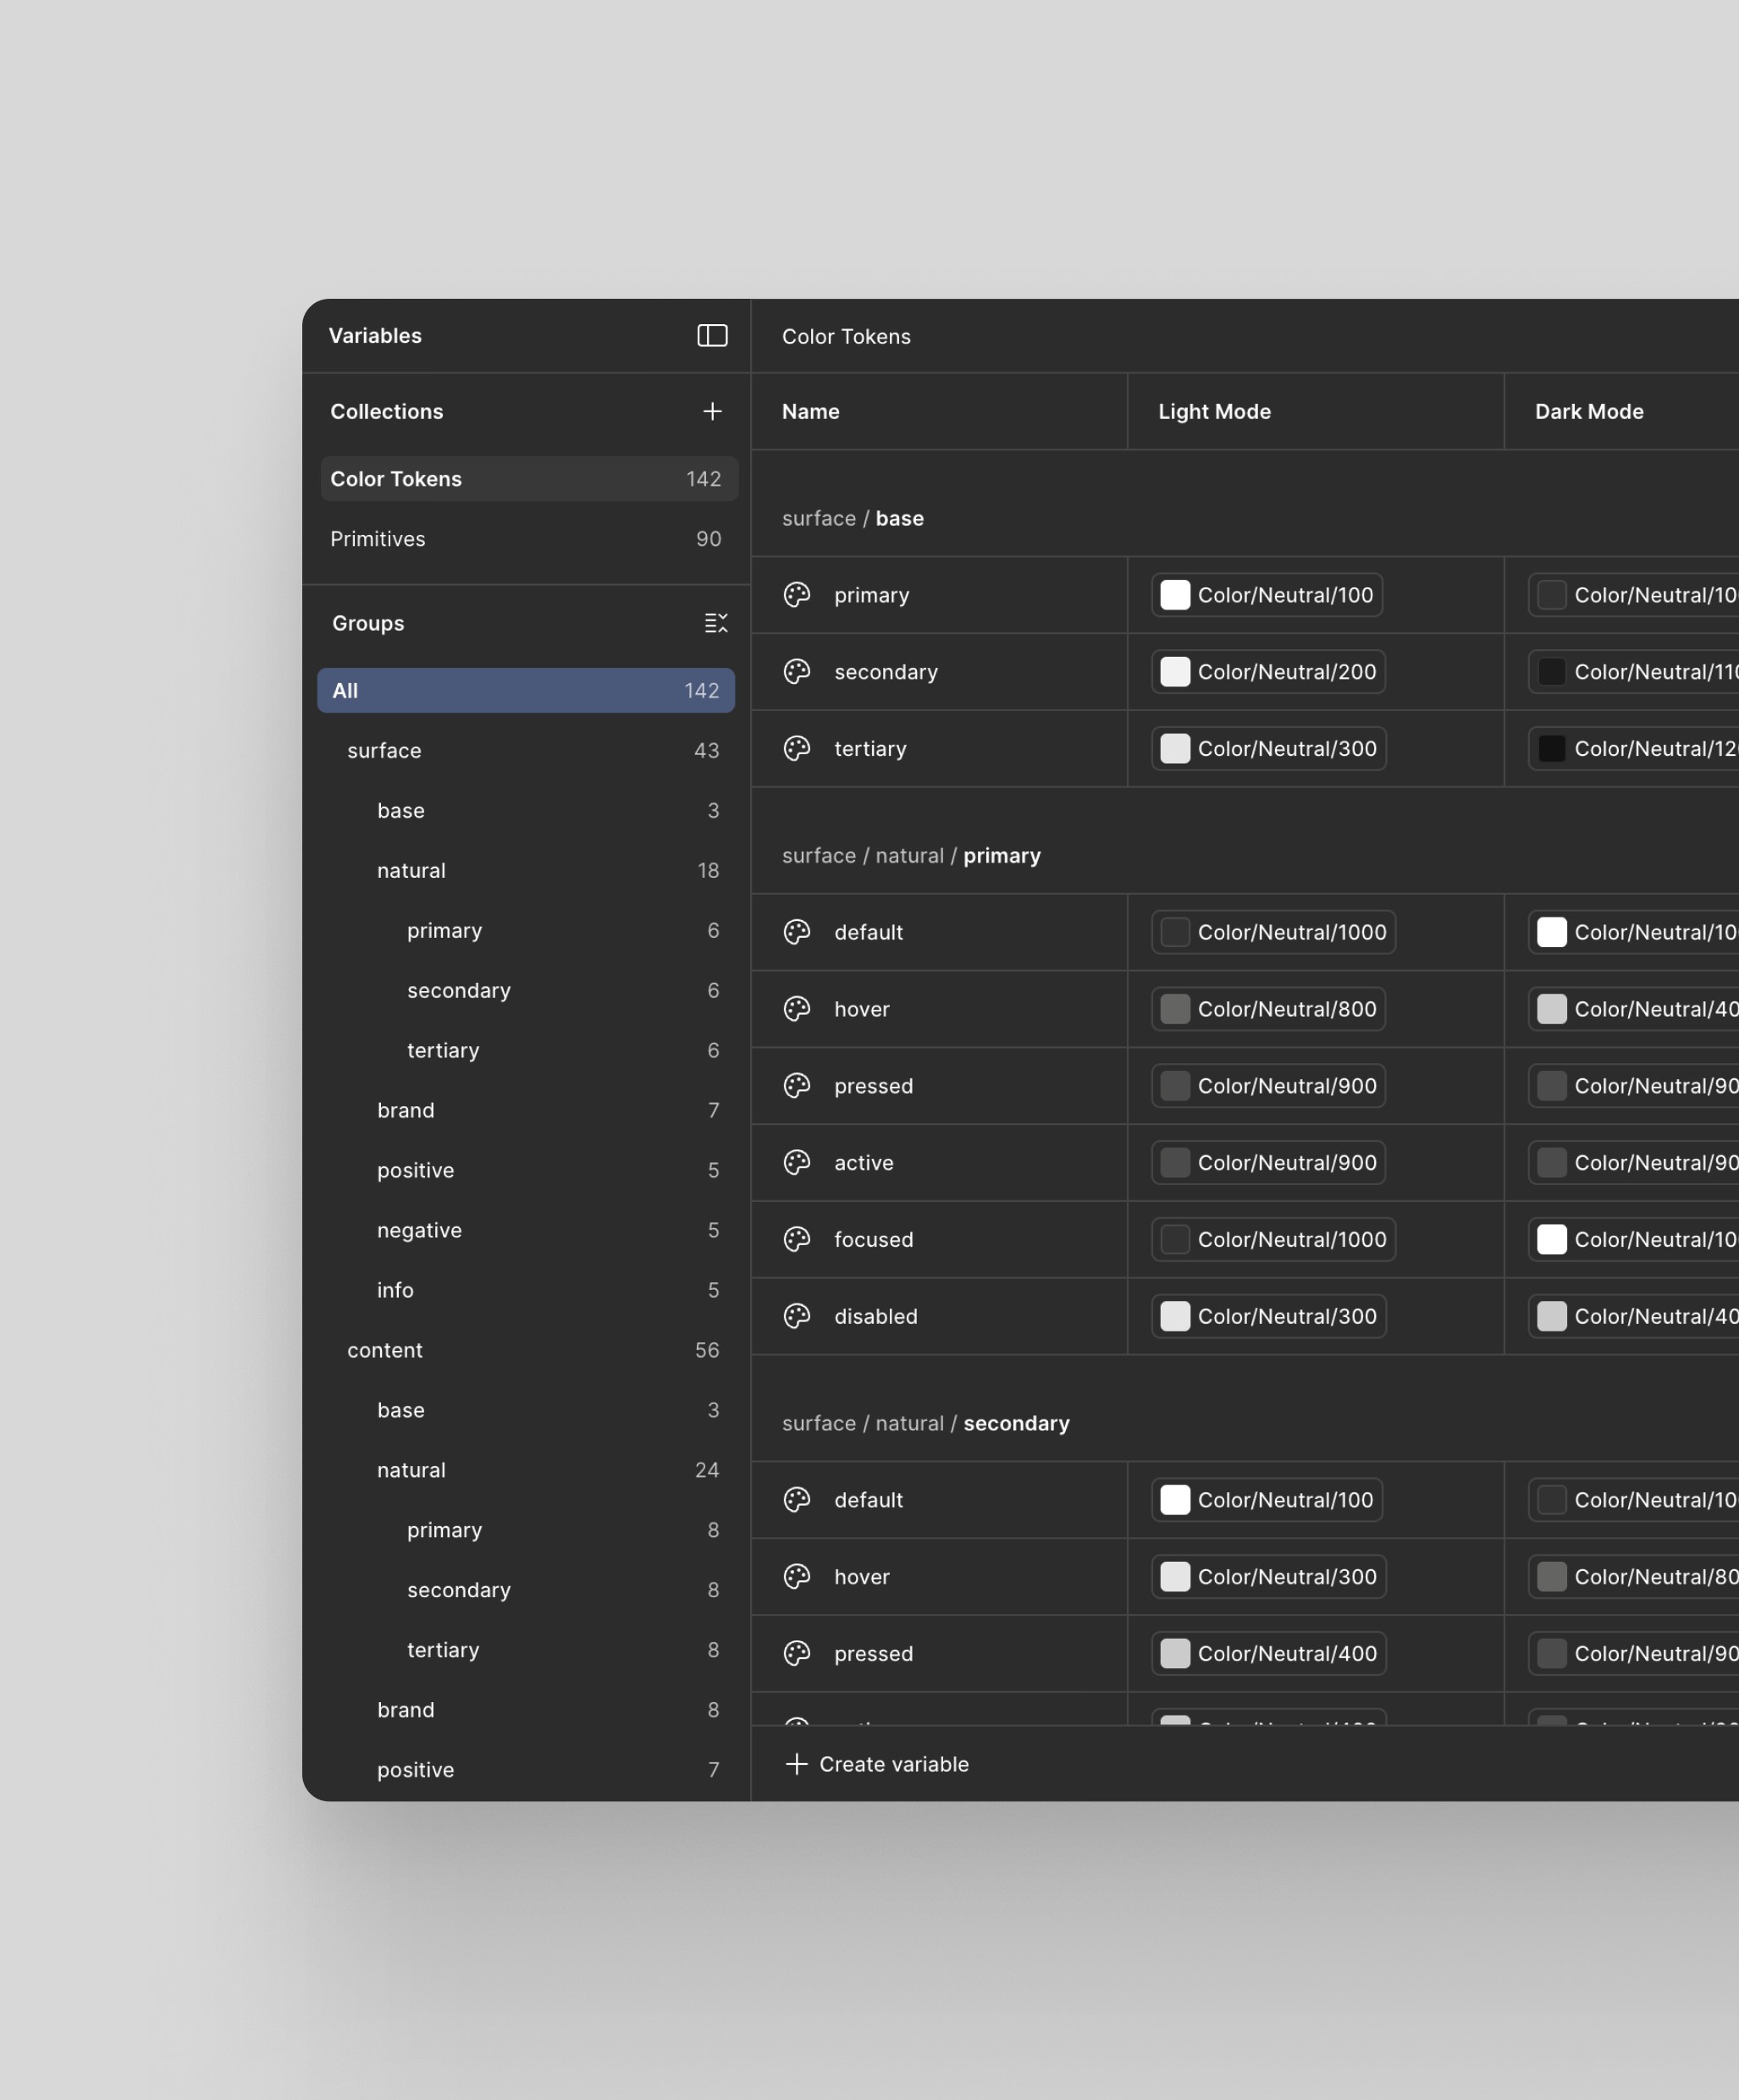Open the surface group in the sidebar
The image size is (1739, 2100).
click(x=385, y=750)
